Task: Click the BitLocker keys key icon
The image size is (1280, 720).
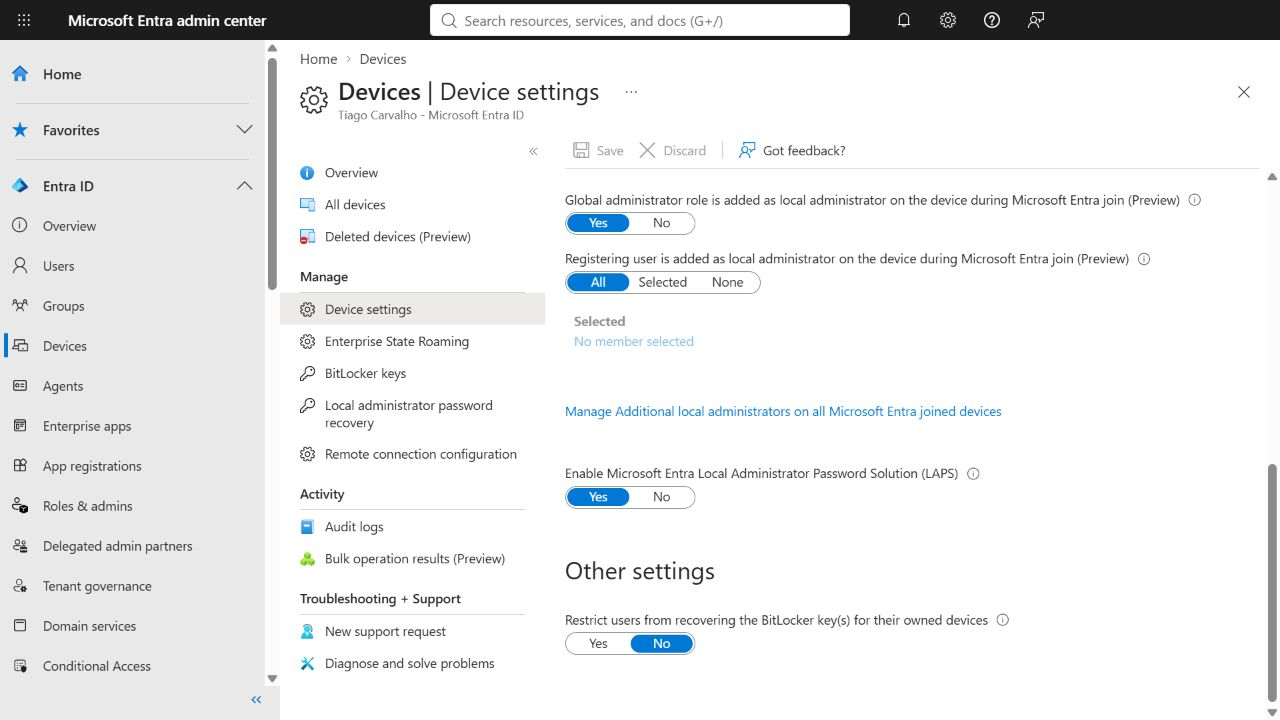Action: (307, 373)
